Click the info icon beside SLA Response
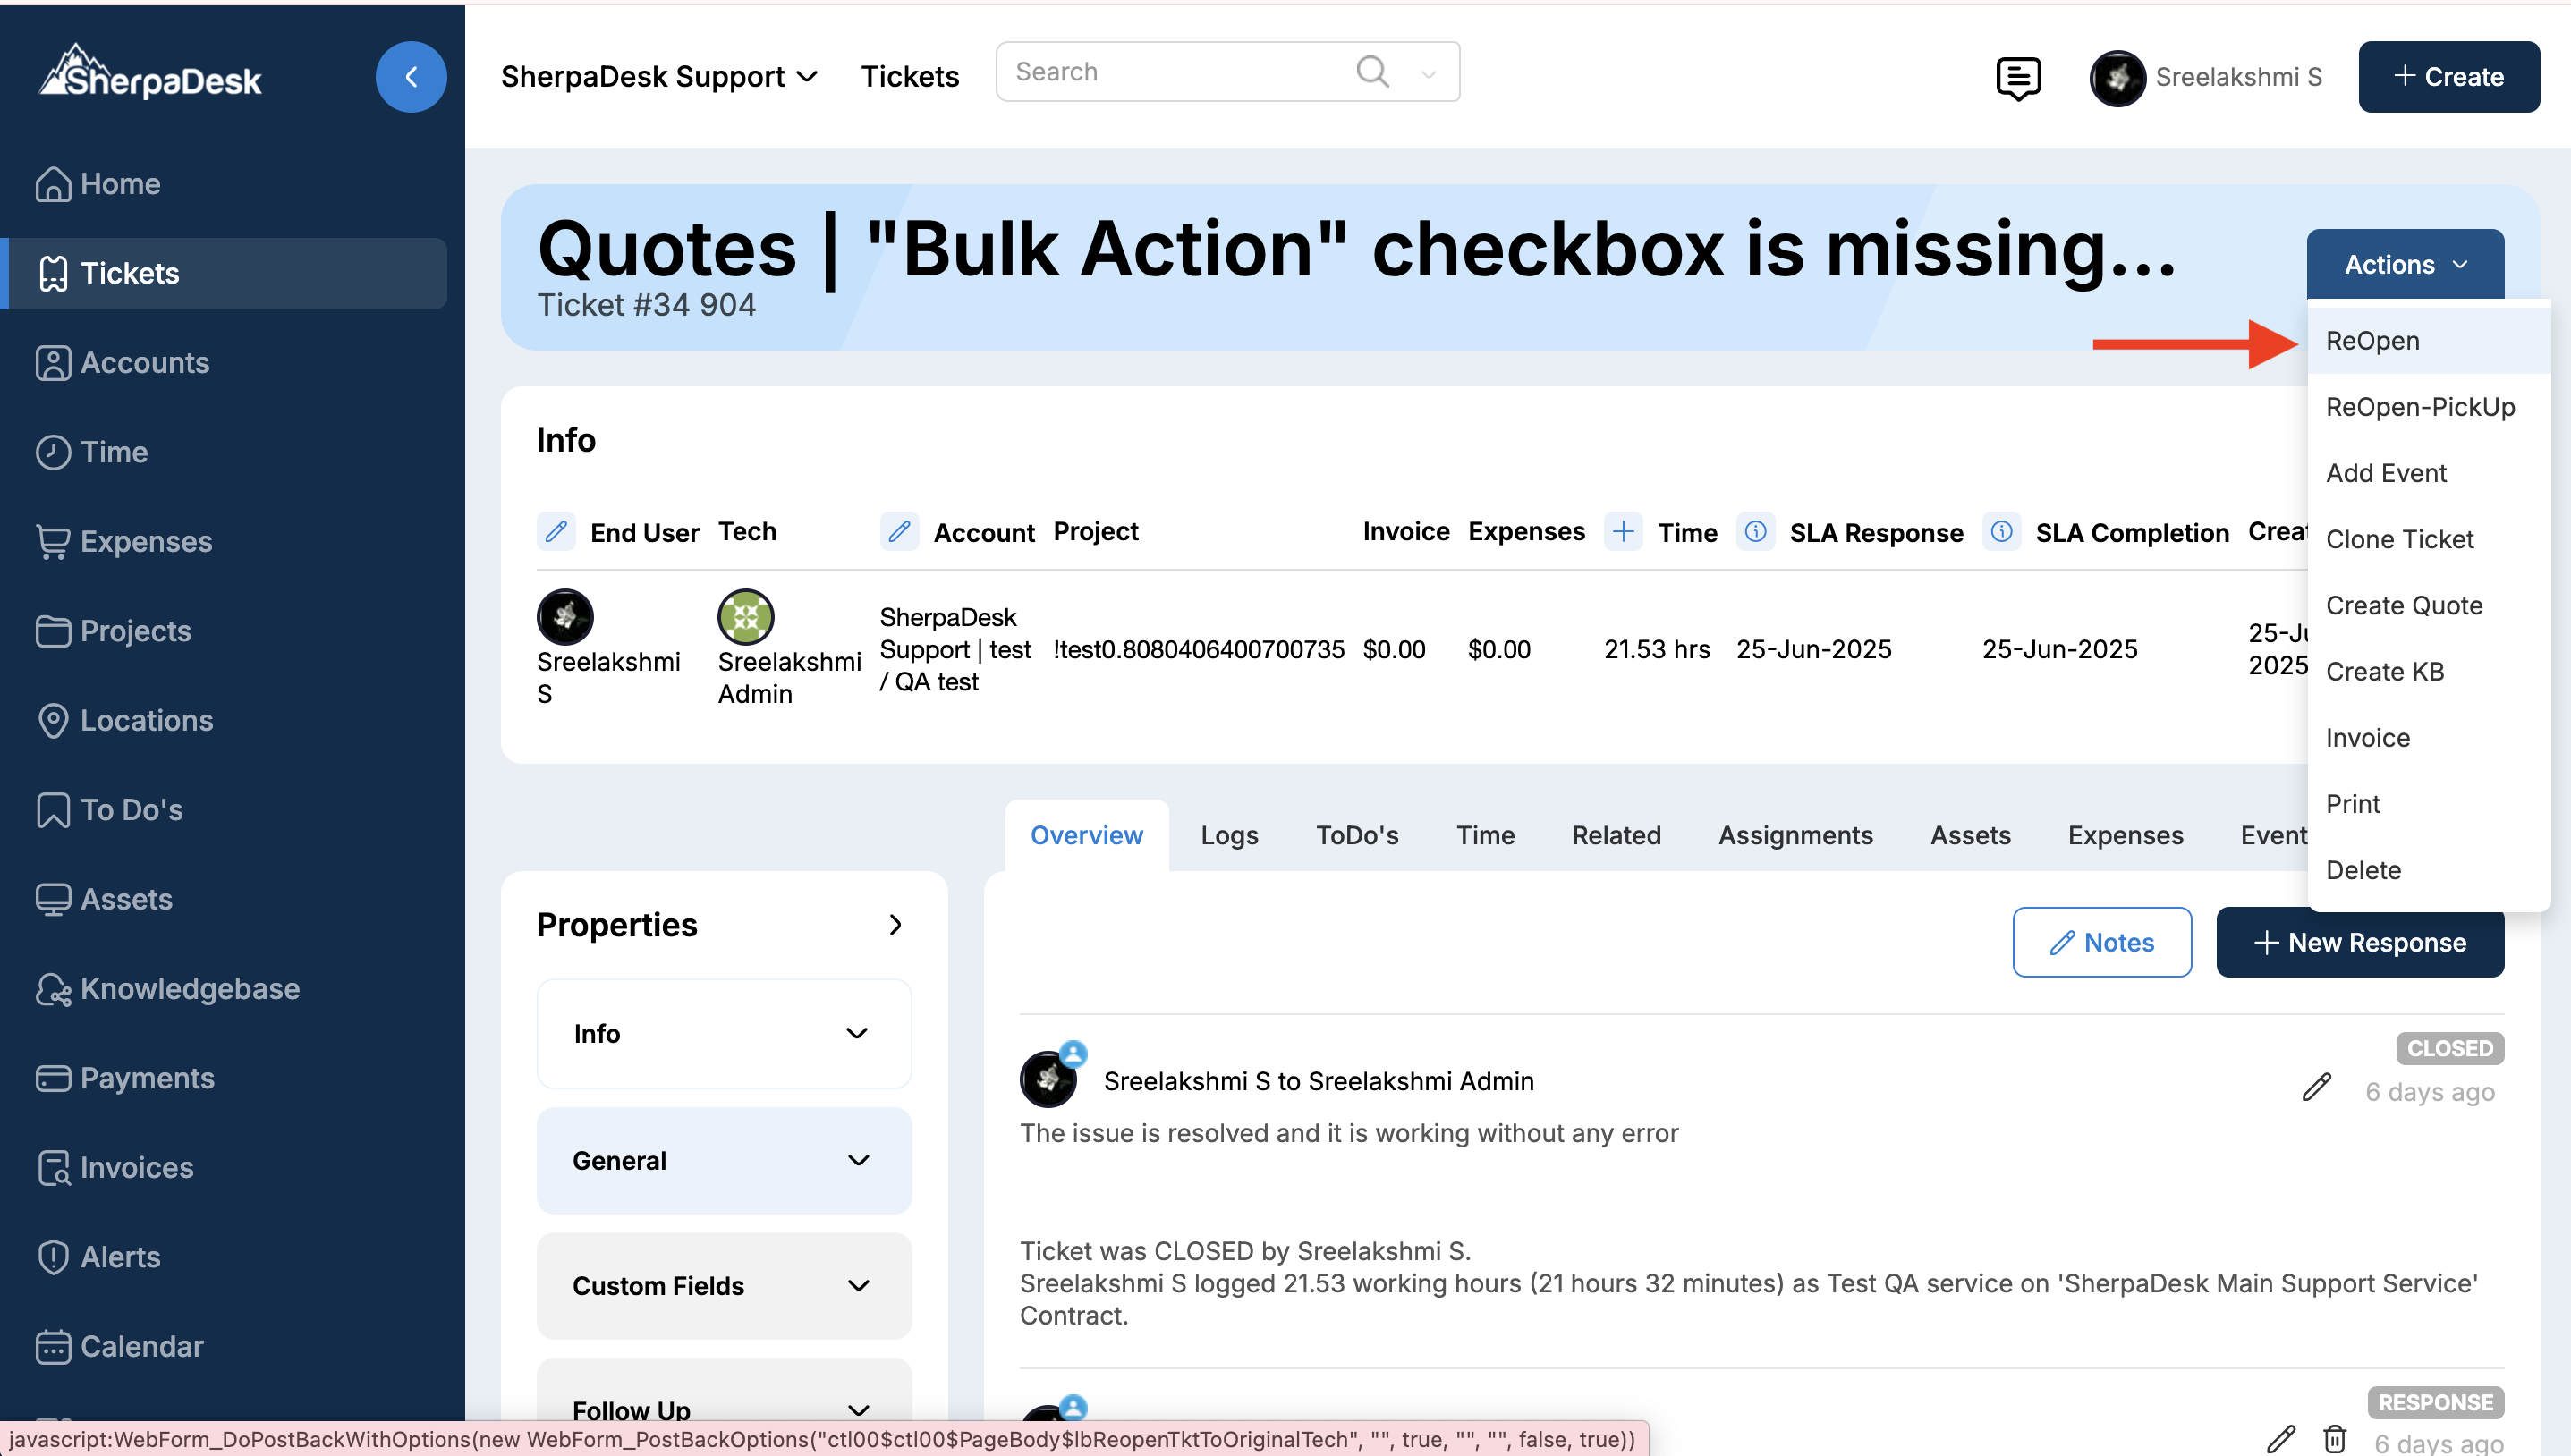The height and width of the screenshot is (1456, 2571). coord(1755,531)
